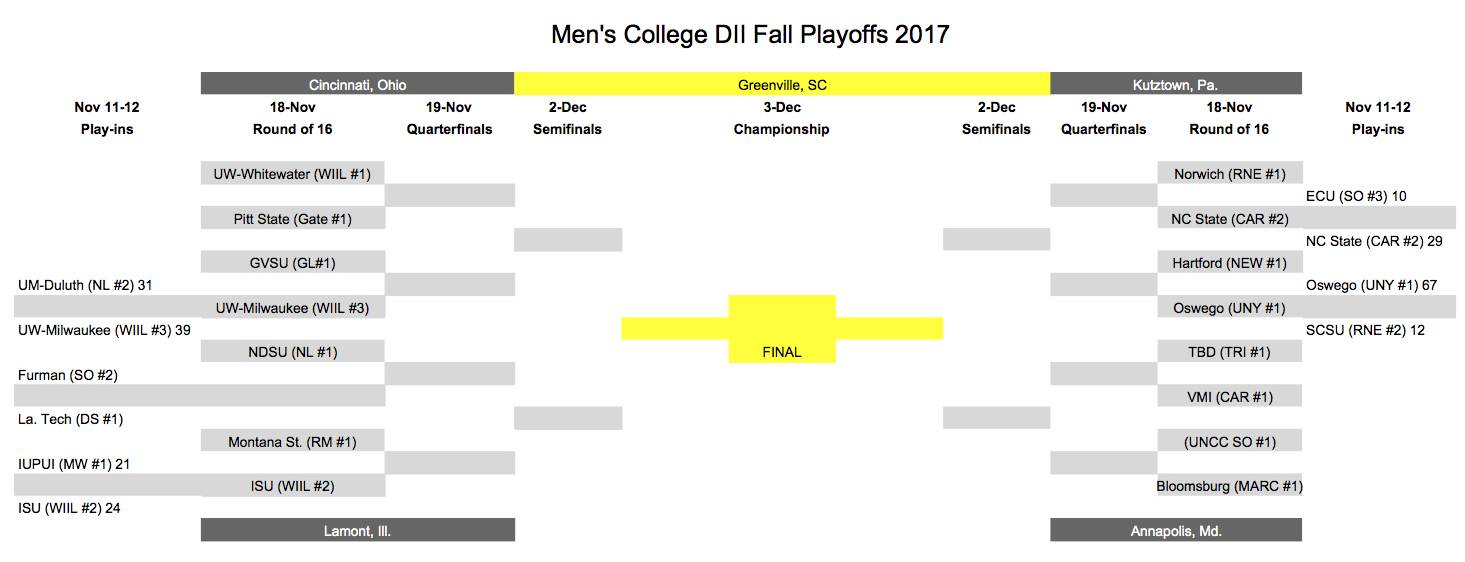Click the Men's College DII Fall Playoffs title

[x=750, y=35]
